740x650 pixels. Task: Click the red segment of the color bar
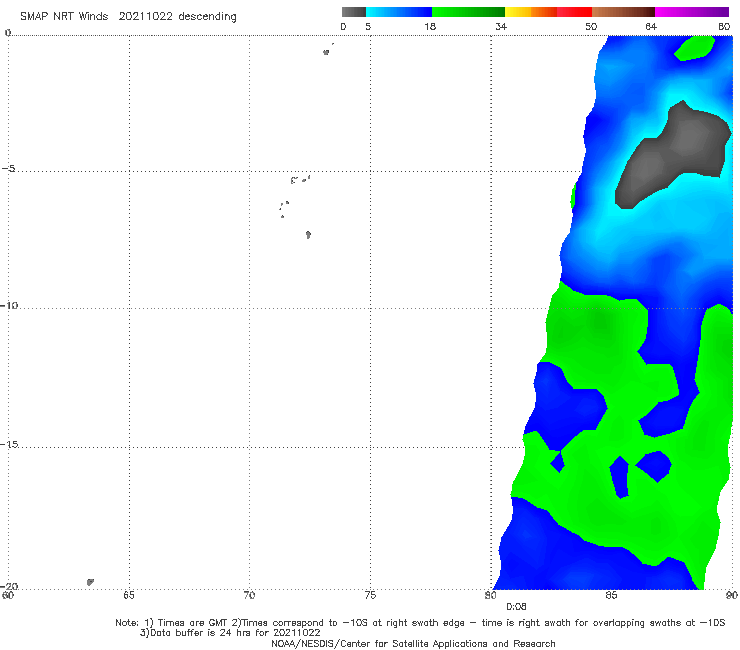pos(574,12)
